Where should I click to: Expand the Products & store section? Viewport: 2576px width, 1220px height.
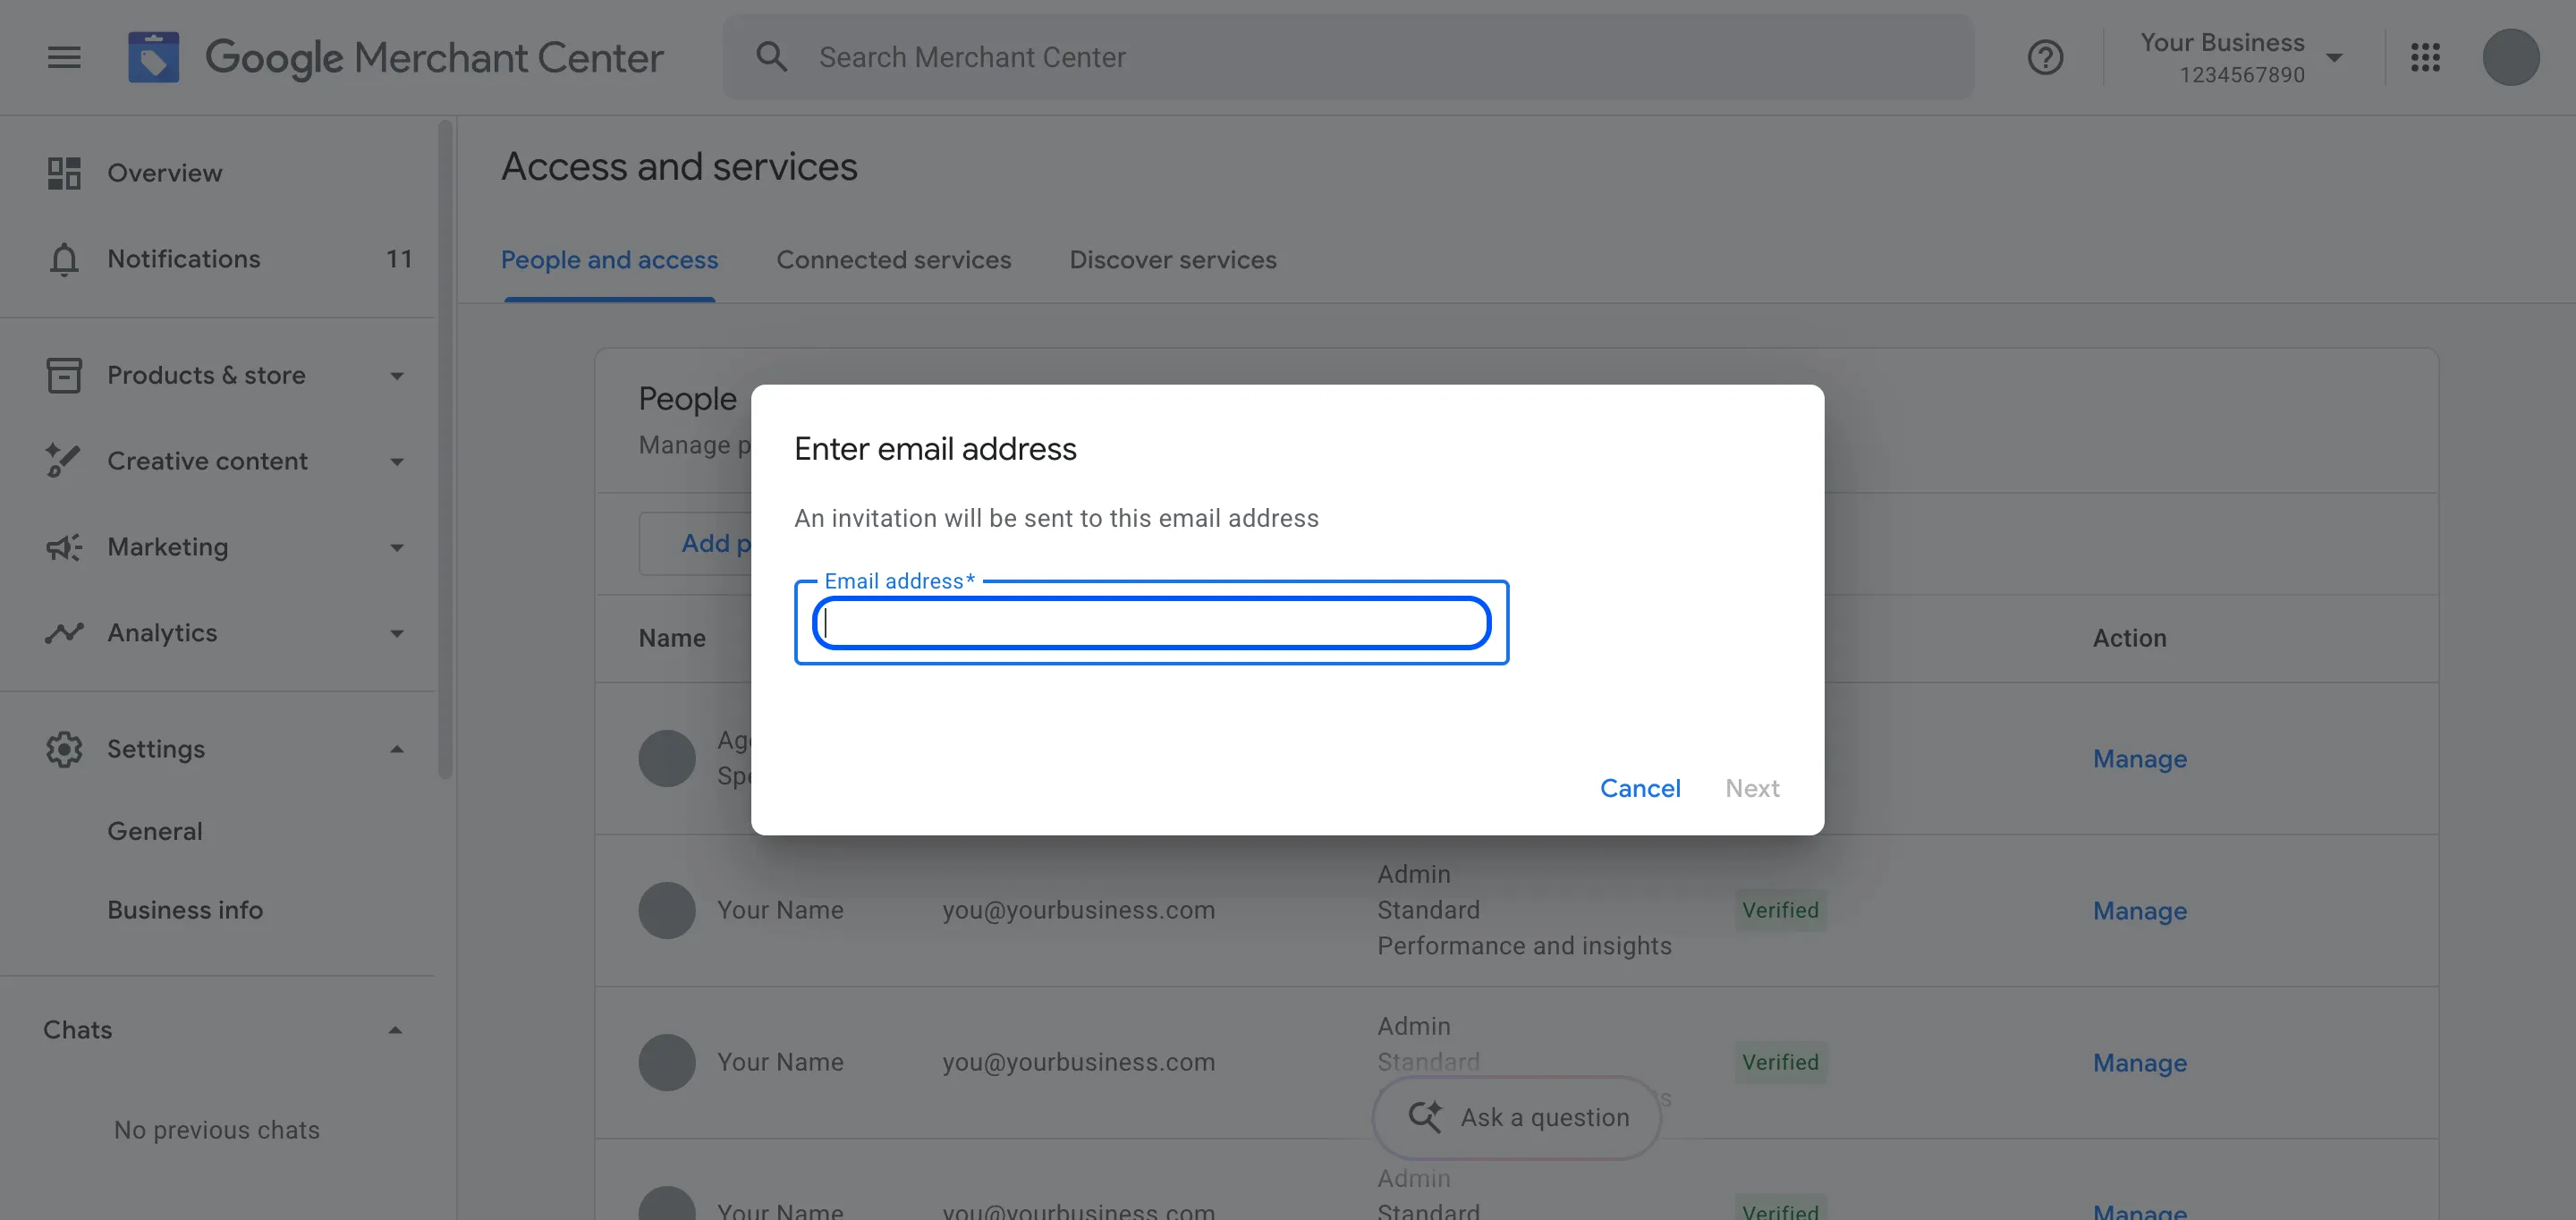click(397, 376)
